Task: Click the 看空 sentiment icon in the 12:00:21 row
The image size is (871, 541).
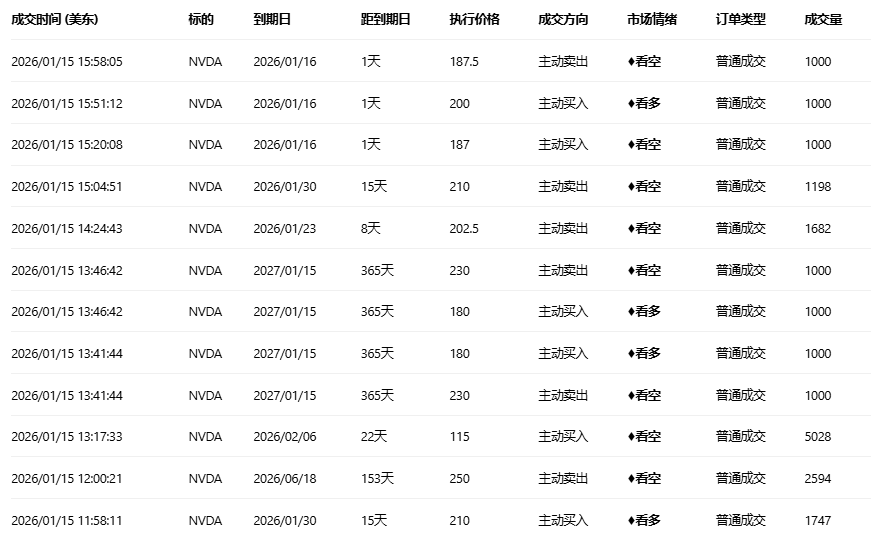Action: 631,479
